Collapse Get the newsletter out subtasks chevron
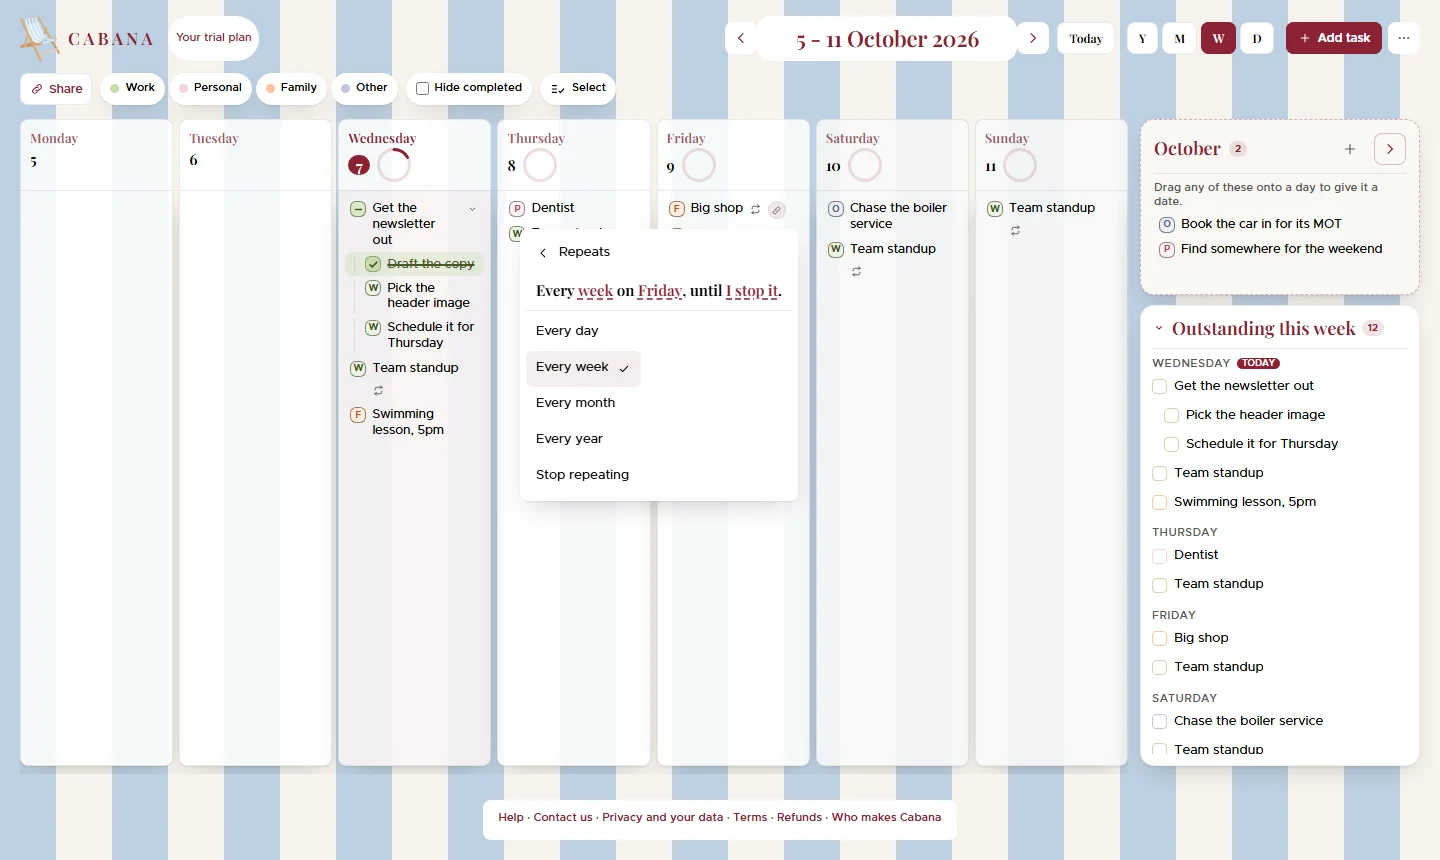Image resolution: width=1440 pixels, height=860 pixels. point(472,209)
